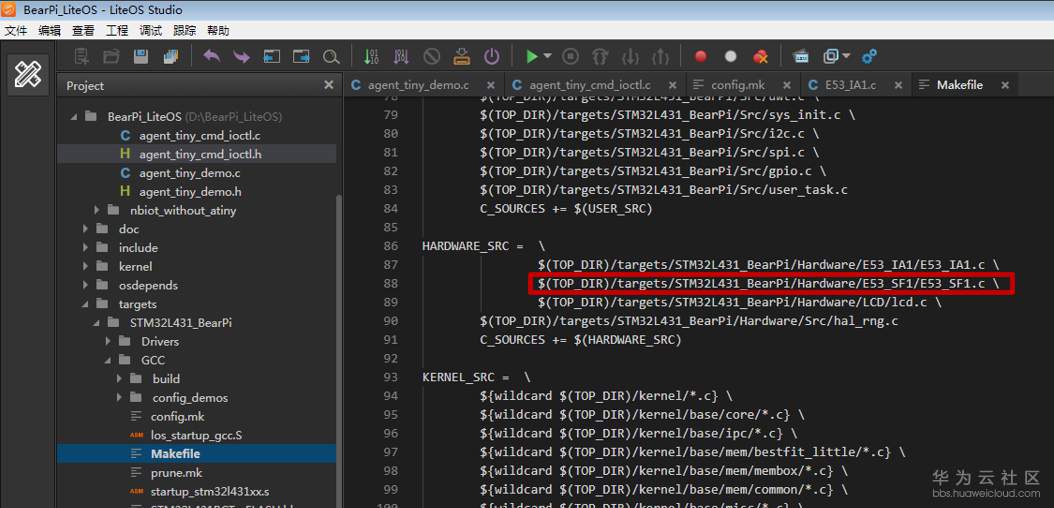Open los_startup_gcc.S in project tree
Viewport: 1054px width, 508px height.
click(x=196, y=435)
